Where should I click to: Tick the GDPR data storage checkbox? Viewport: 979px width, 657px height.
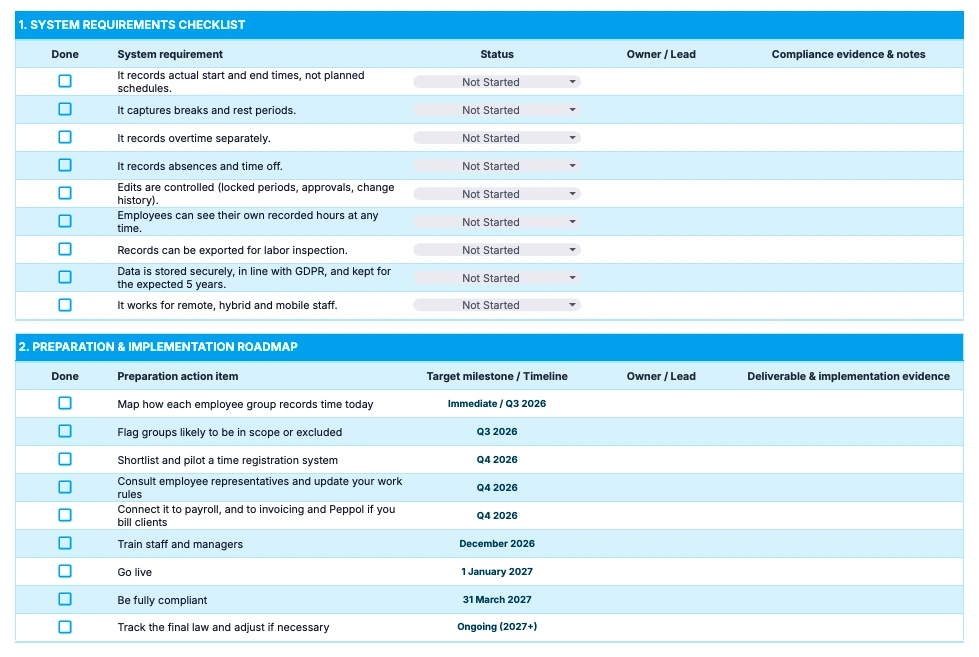65,277
